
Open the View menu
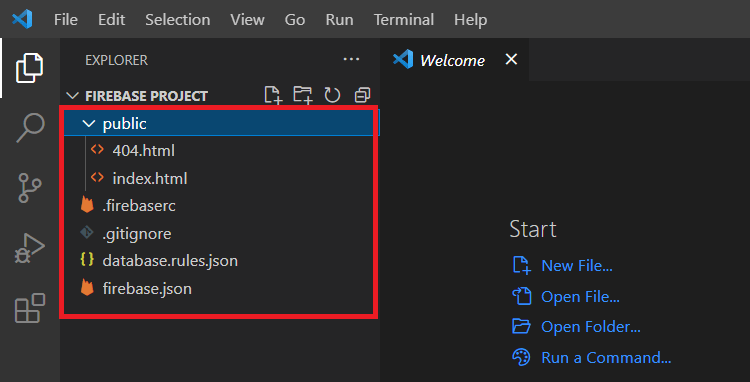click(247, 20)
